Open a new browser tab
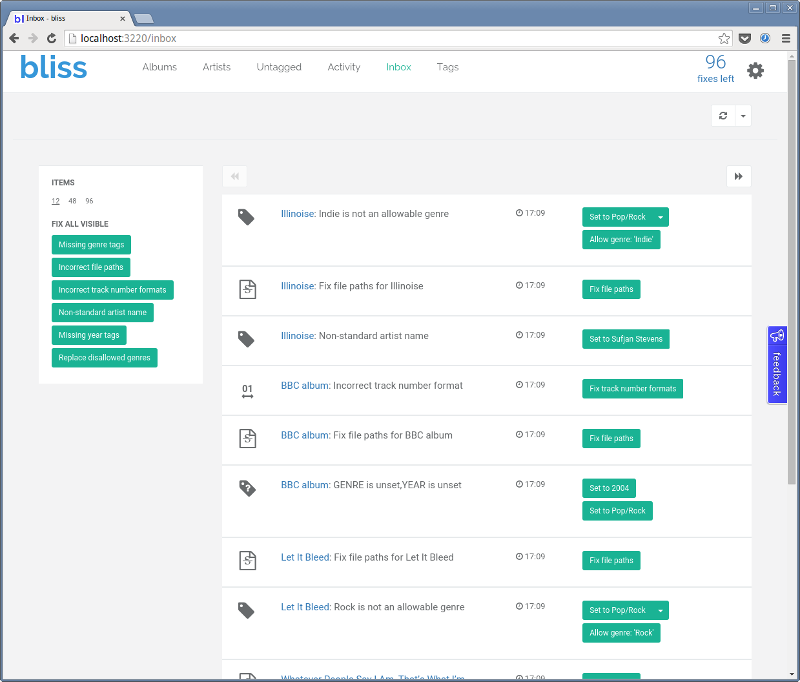Image resolution: width=800 pixels, height=682 pixels. pyautogui.click(x=144, y=19)
